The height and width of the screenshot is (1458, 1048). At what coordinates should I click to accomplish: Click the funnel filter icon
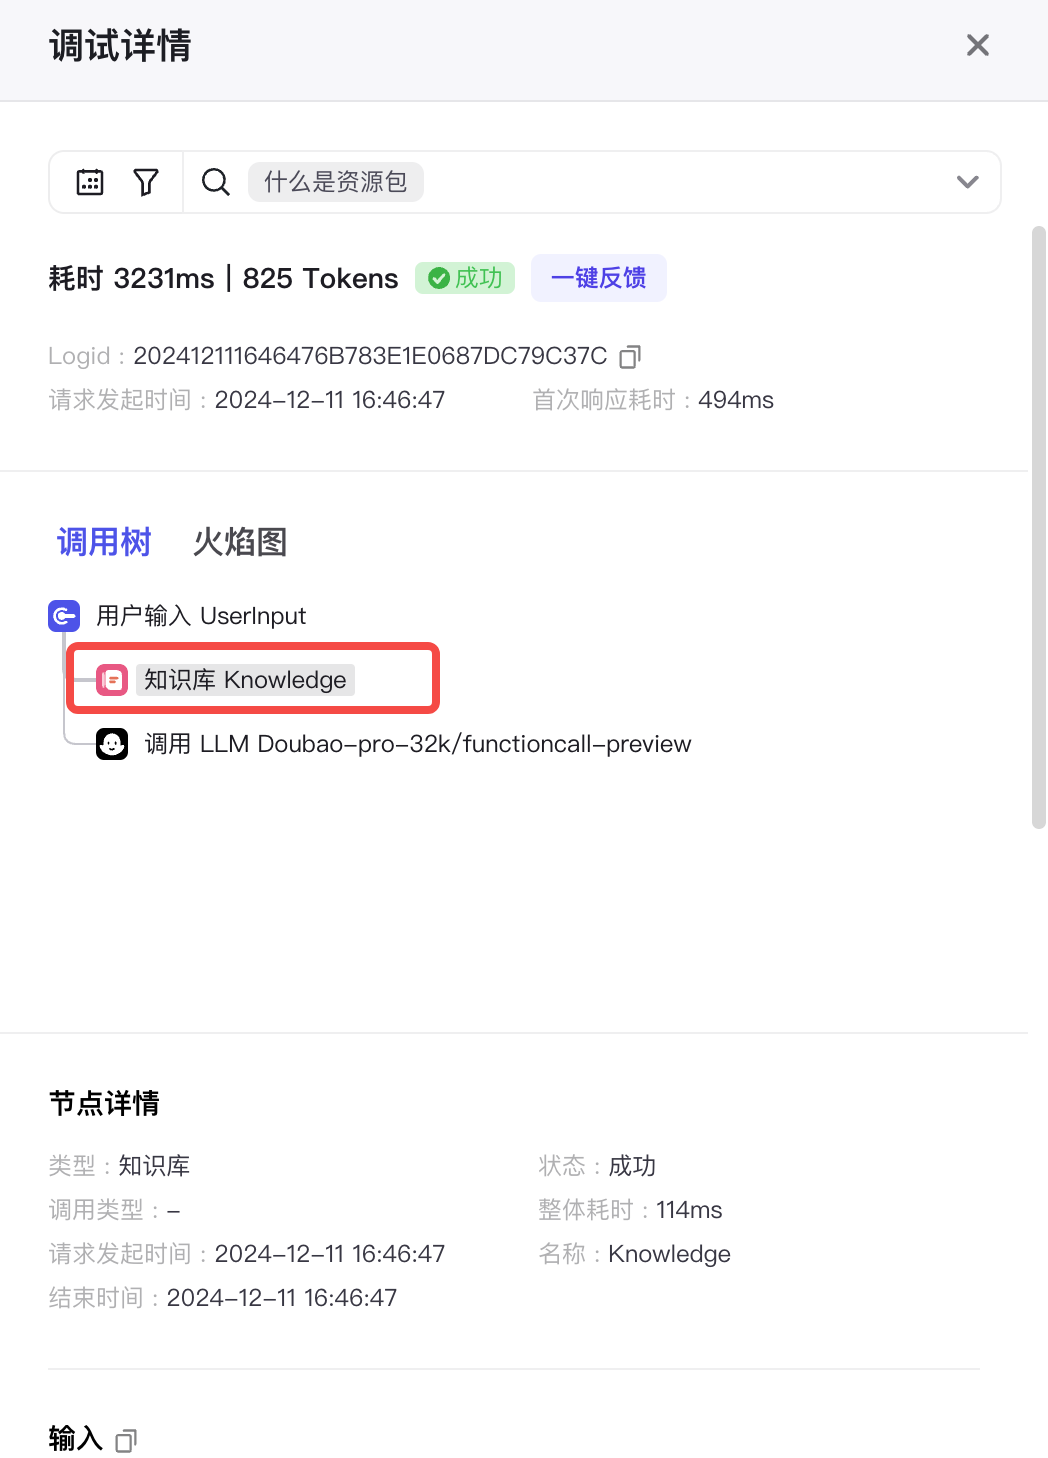click(146, 182)
